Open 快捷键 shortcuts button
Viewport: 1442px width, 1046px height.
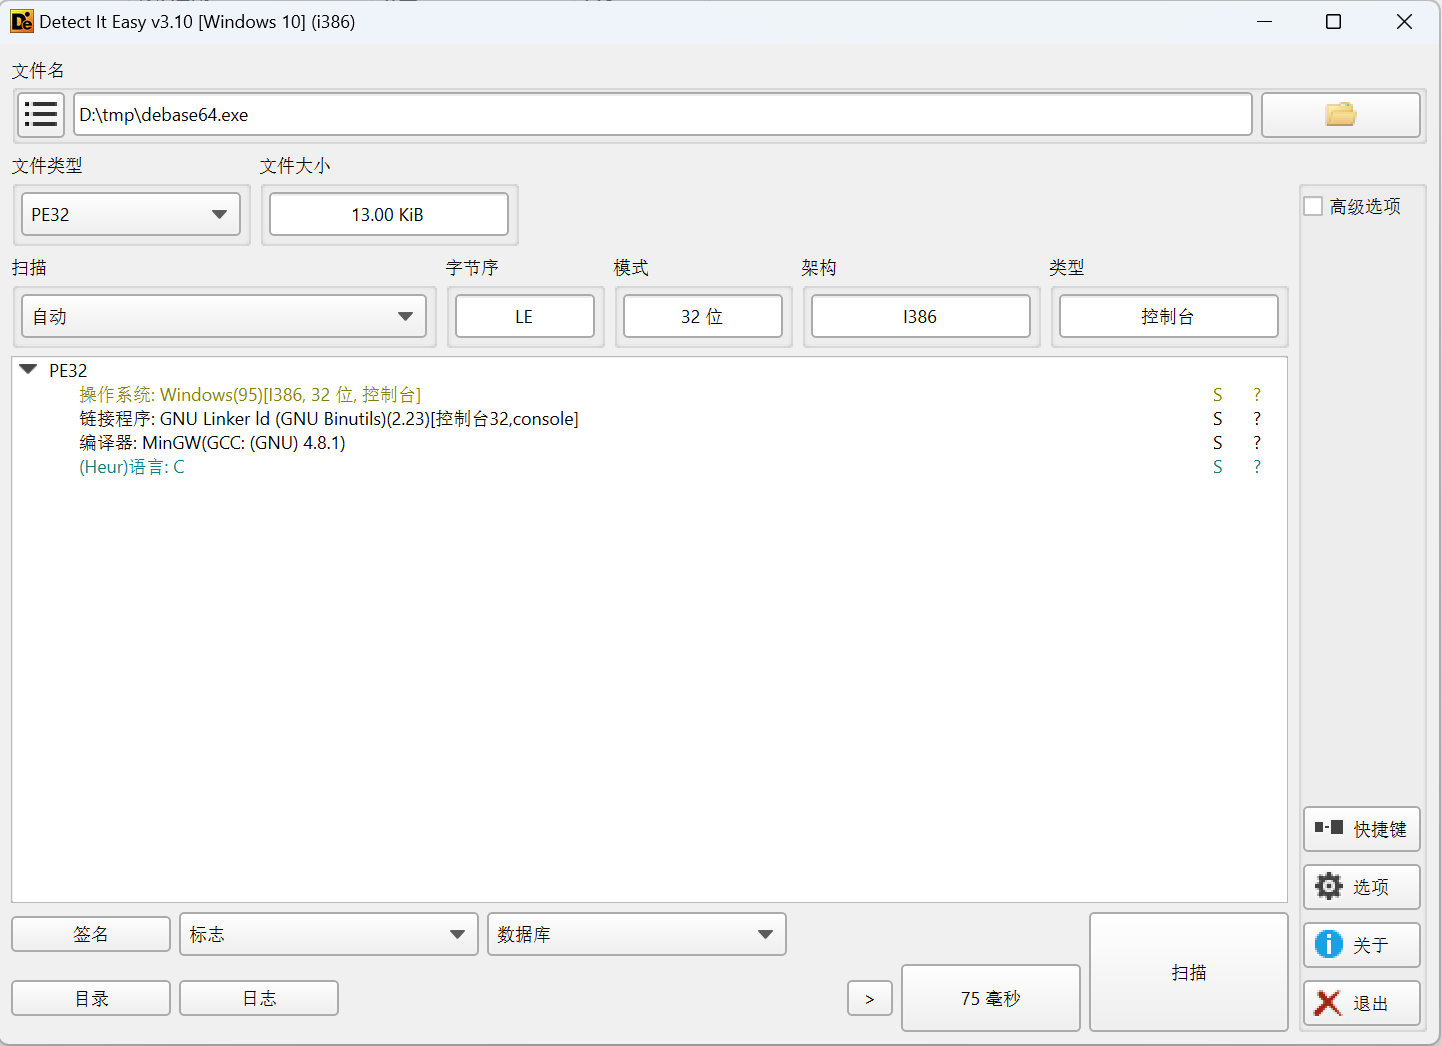[x=1361, y=829]
